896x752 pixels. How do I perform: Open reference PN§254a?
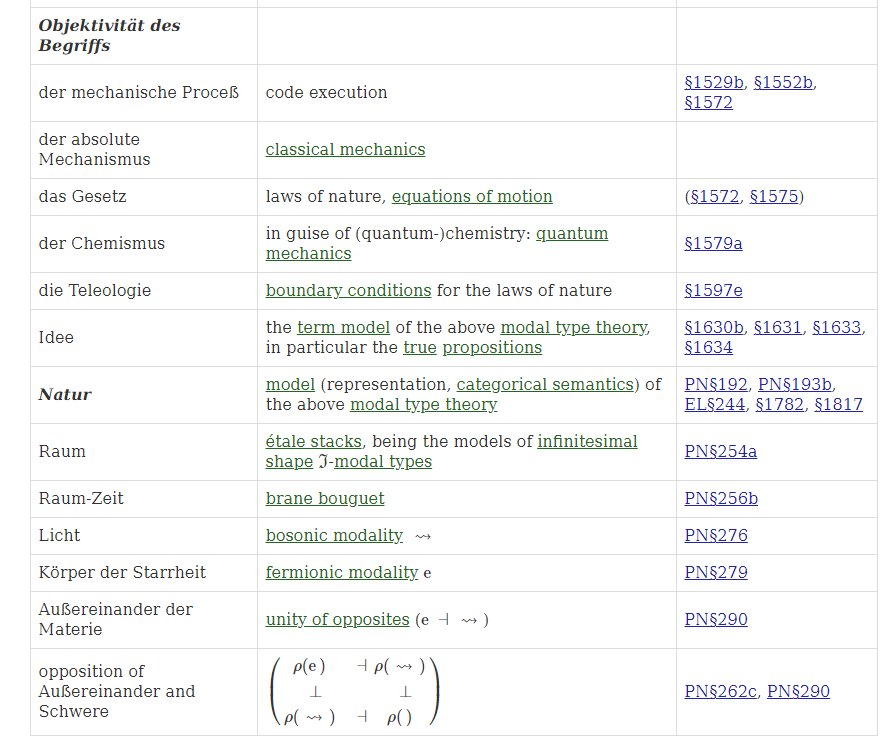pyautogui.click(x=720, y=452)
